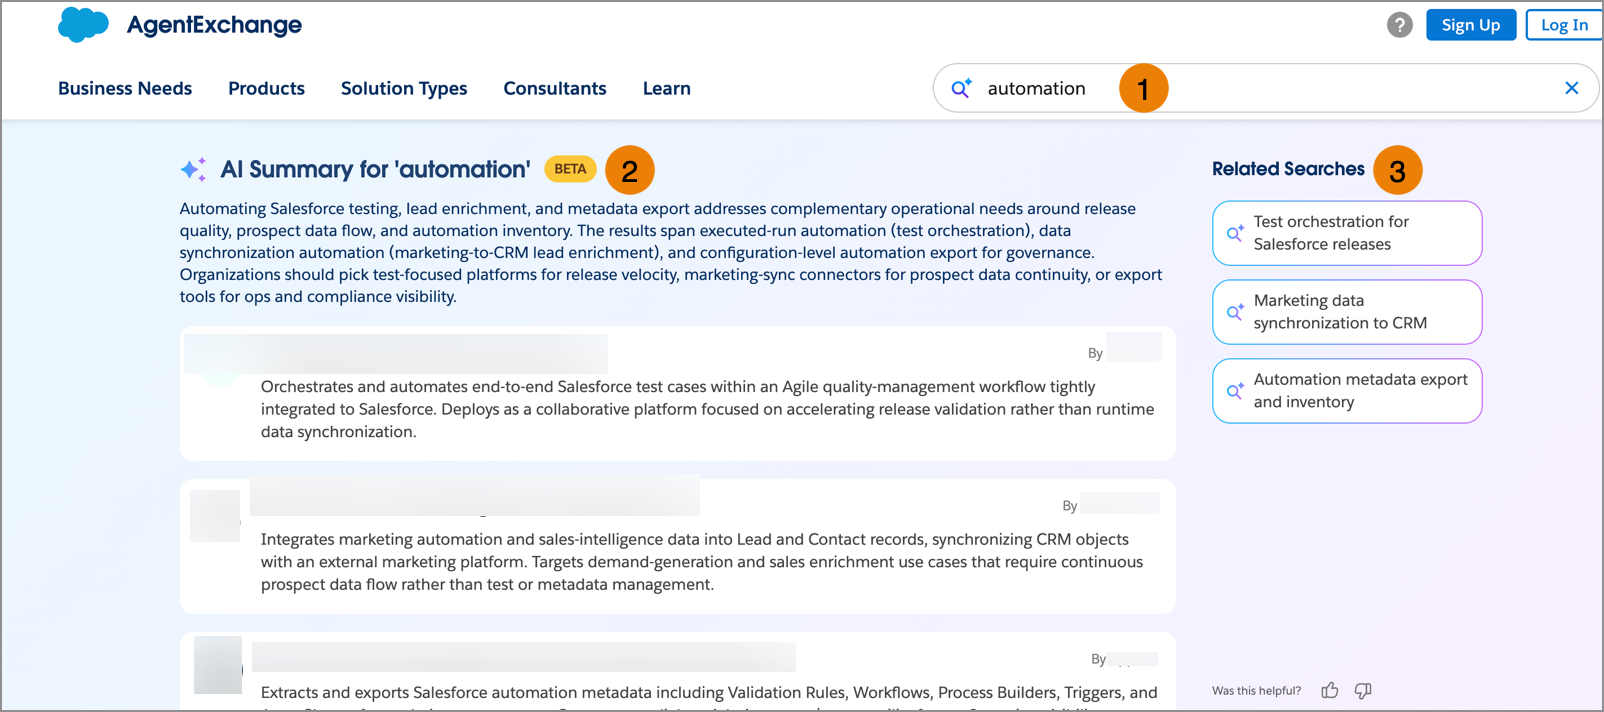Open result card 'Orchestrates and automates end-to-end Salesforce test cases'
1604x712 pixels.
[678, 393]
